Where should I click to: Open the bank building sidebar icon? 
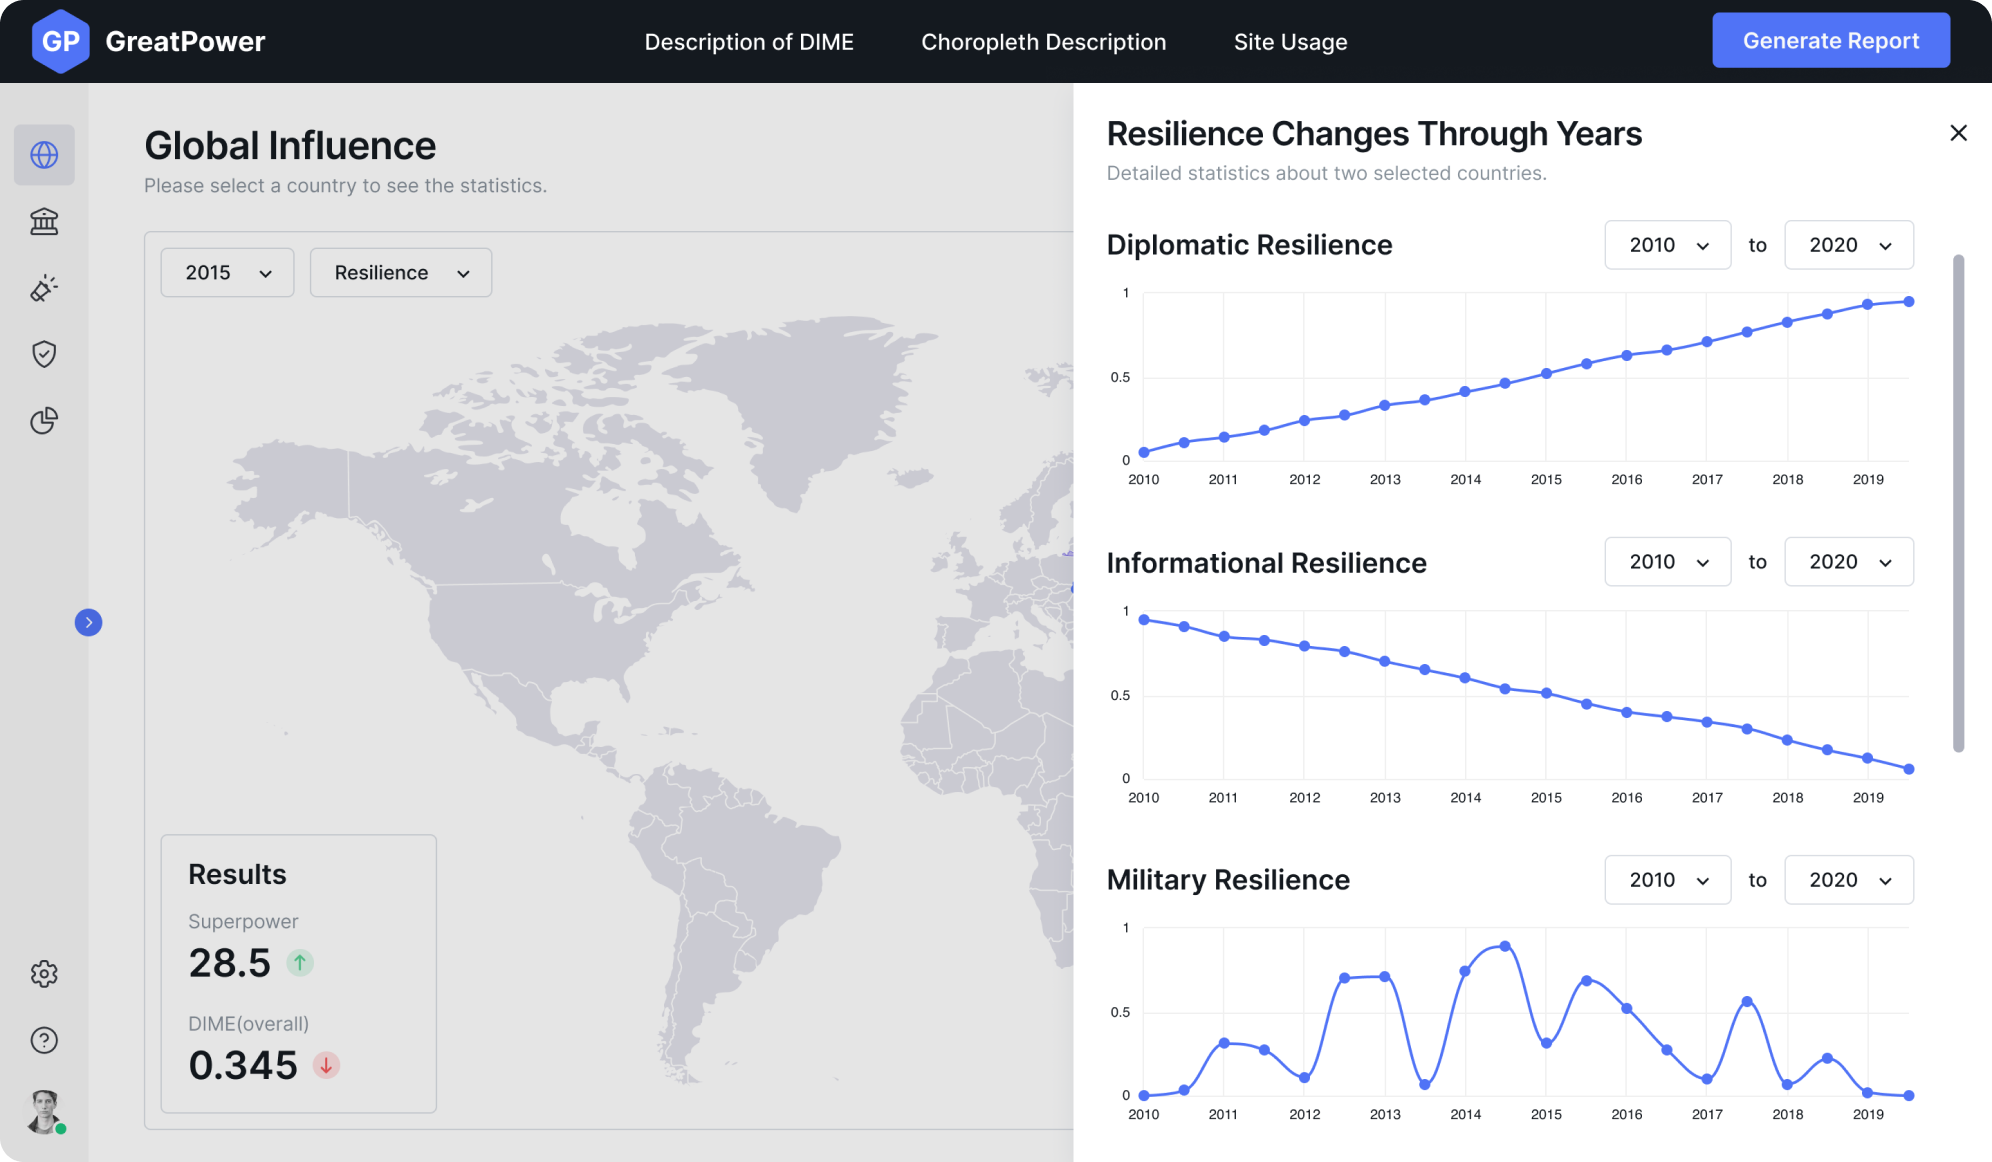(44, 221)
